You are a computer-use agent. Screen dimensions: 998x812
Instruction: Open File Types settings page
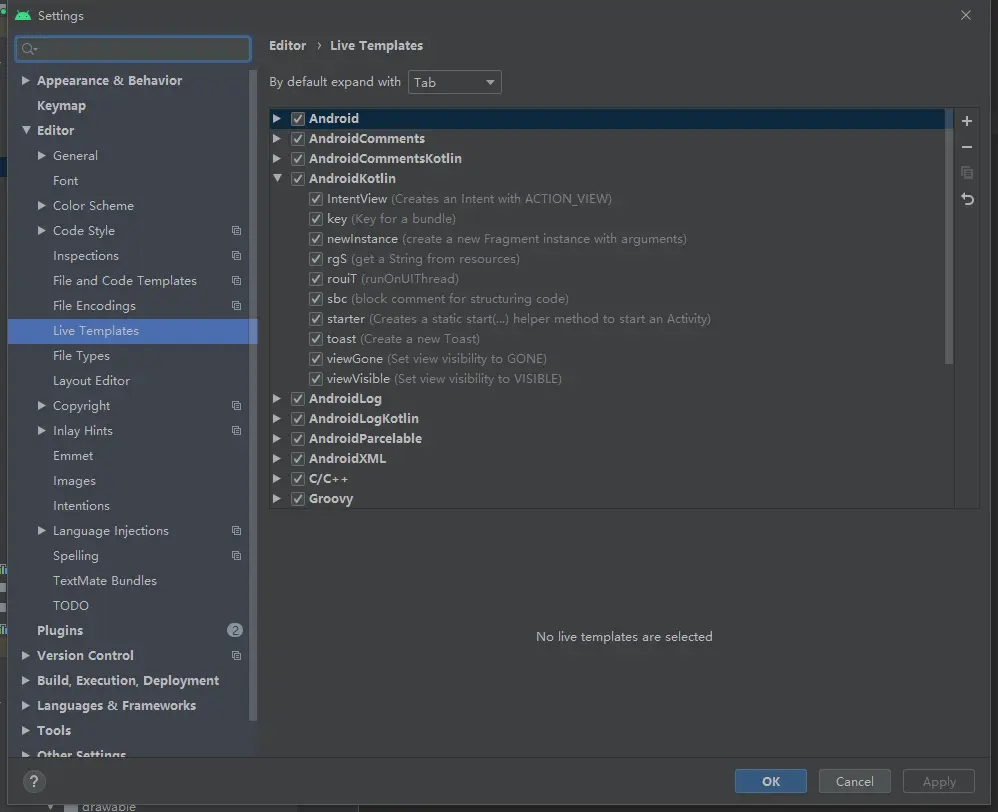point(81,356)
